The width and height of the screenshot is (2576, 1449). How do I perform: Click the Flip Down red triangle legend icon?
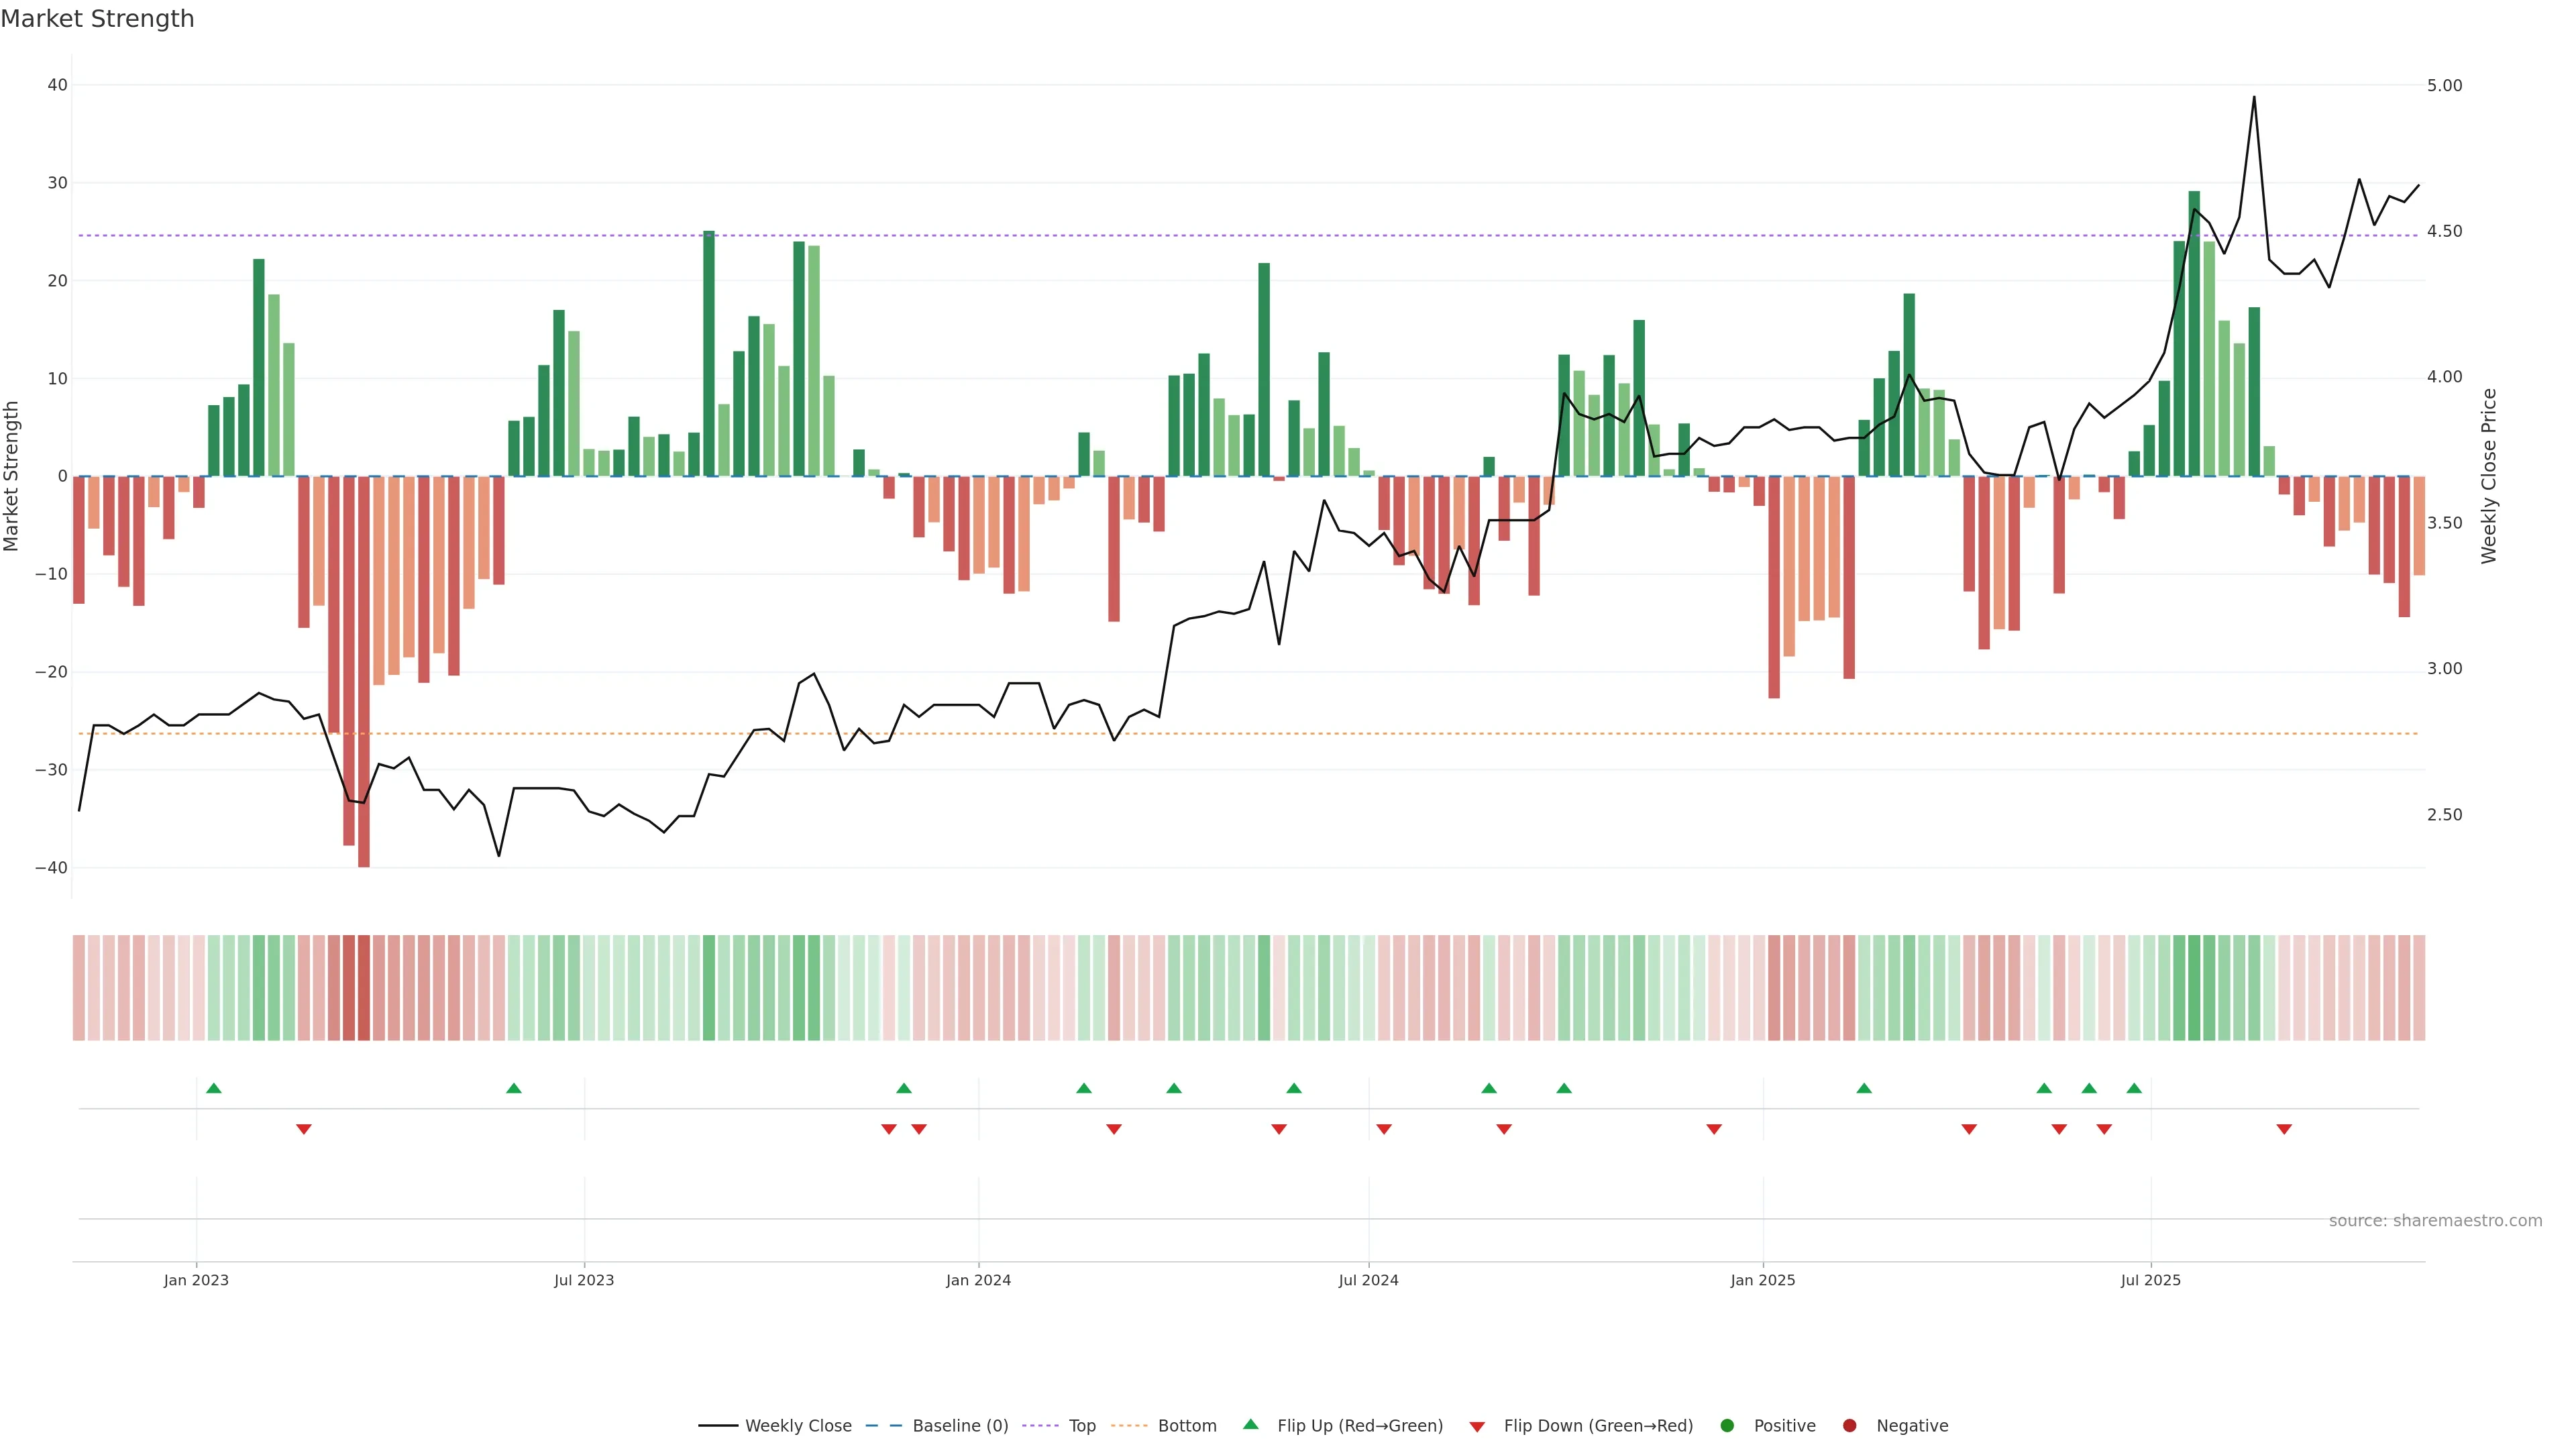pyautogui.click(x=1477, y=1426)
